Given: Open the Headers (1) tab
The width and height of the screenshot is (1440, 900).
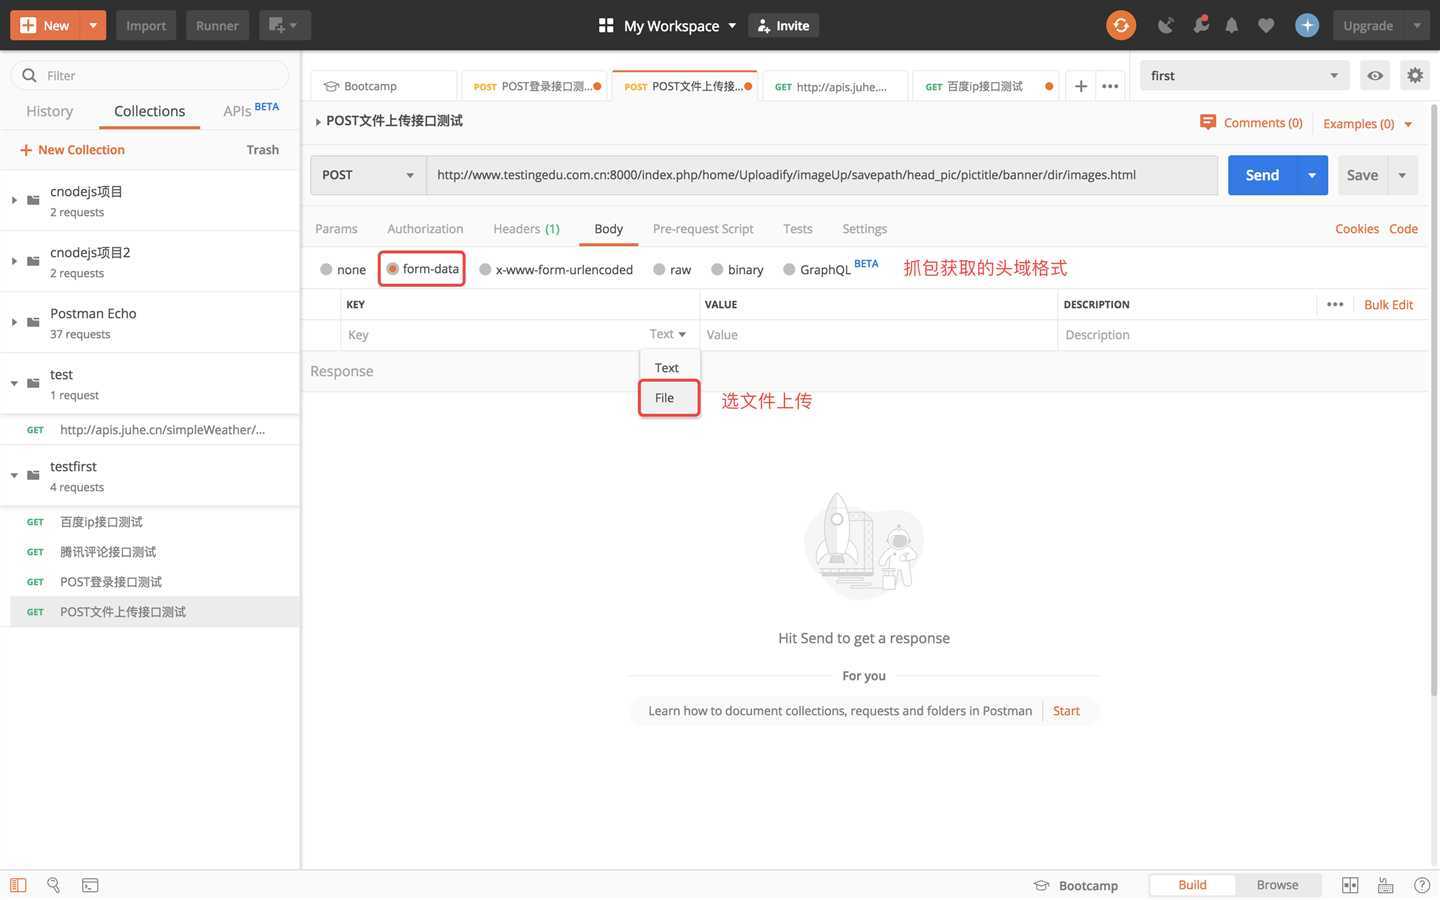Looking at the screenshot, I should click(x=526, y=229).
